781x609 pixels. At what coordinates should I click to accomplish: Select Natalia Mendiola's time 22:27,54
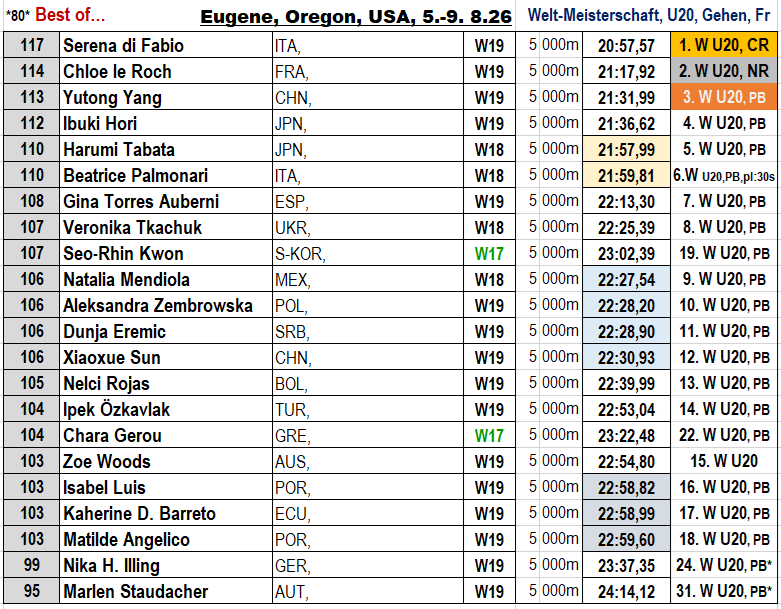click(x=626, y=279)
